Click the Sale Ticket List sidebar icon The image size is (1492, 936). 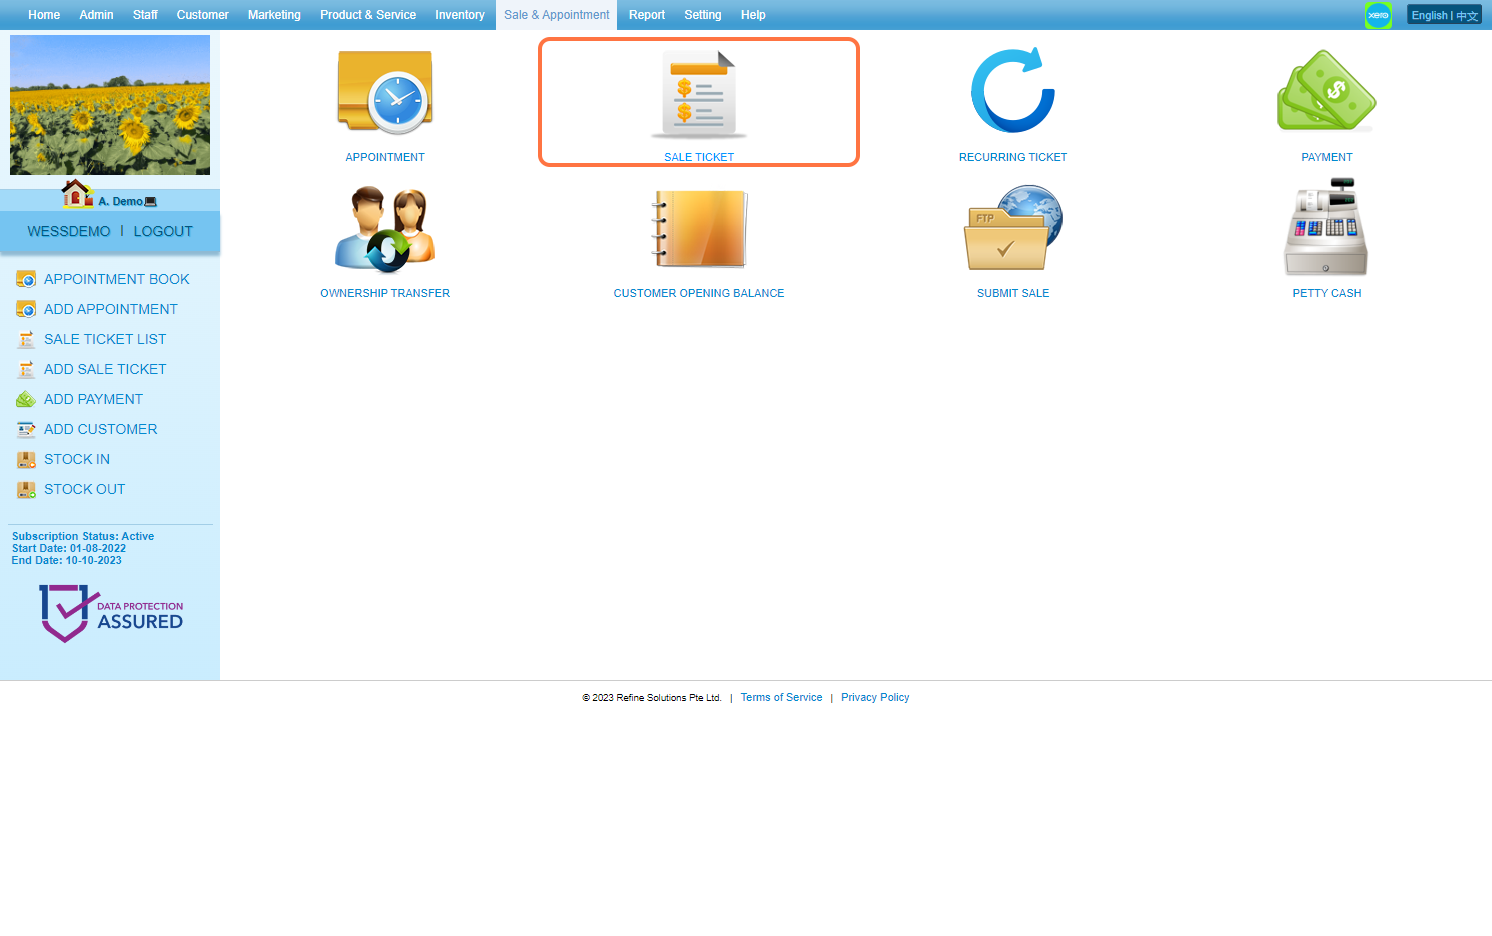point(26,339)
